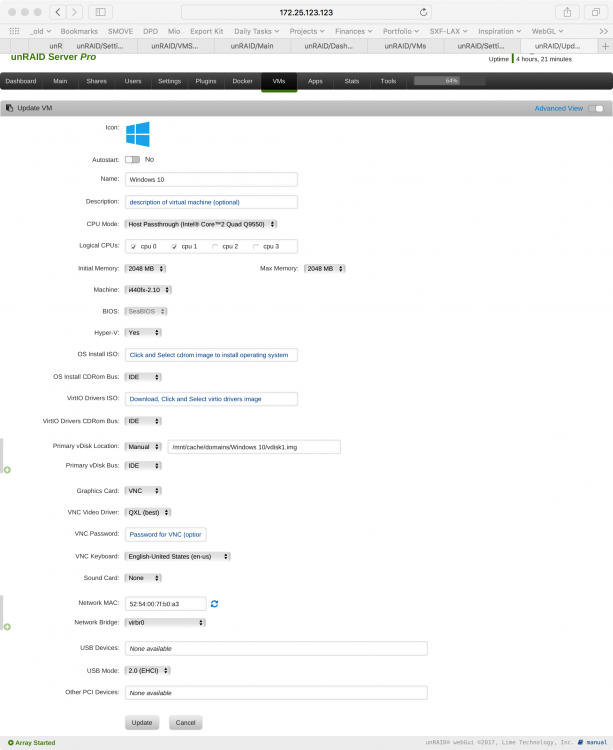Open the VNC Video Driver dropdown
Viewport: 613px width, 750px height.
click(x=148, y=512)
